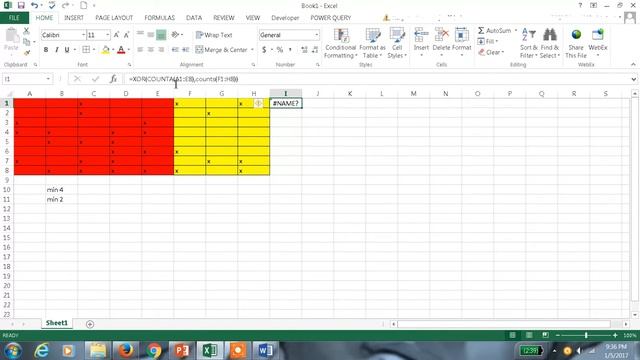Toggle italic formatting
Image resolution: width=640 pixels, height=360 pixels.
click(56, 50)
